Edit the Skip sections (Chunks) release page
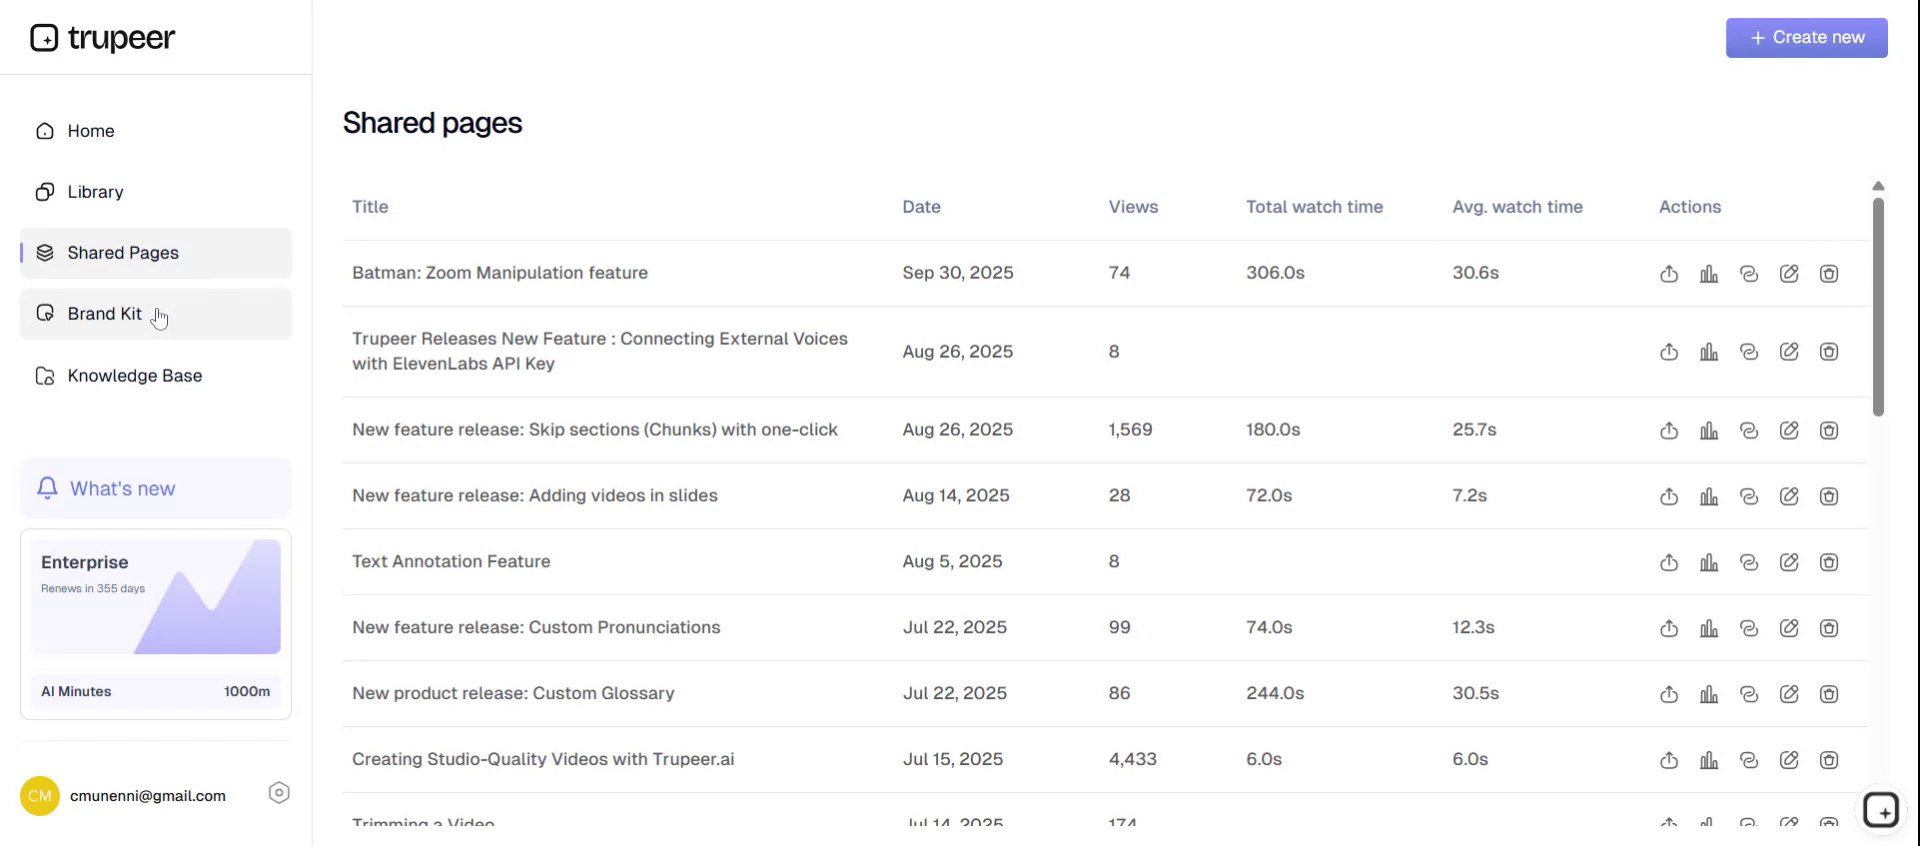1920x846 pixels. 1789,430
